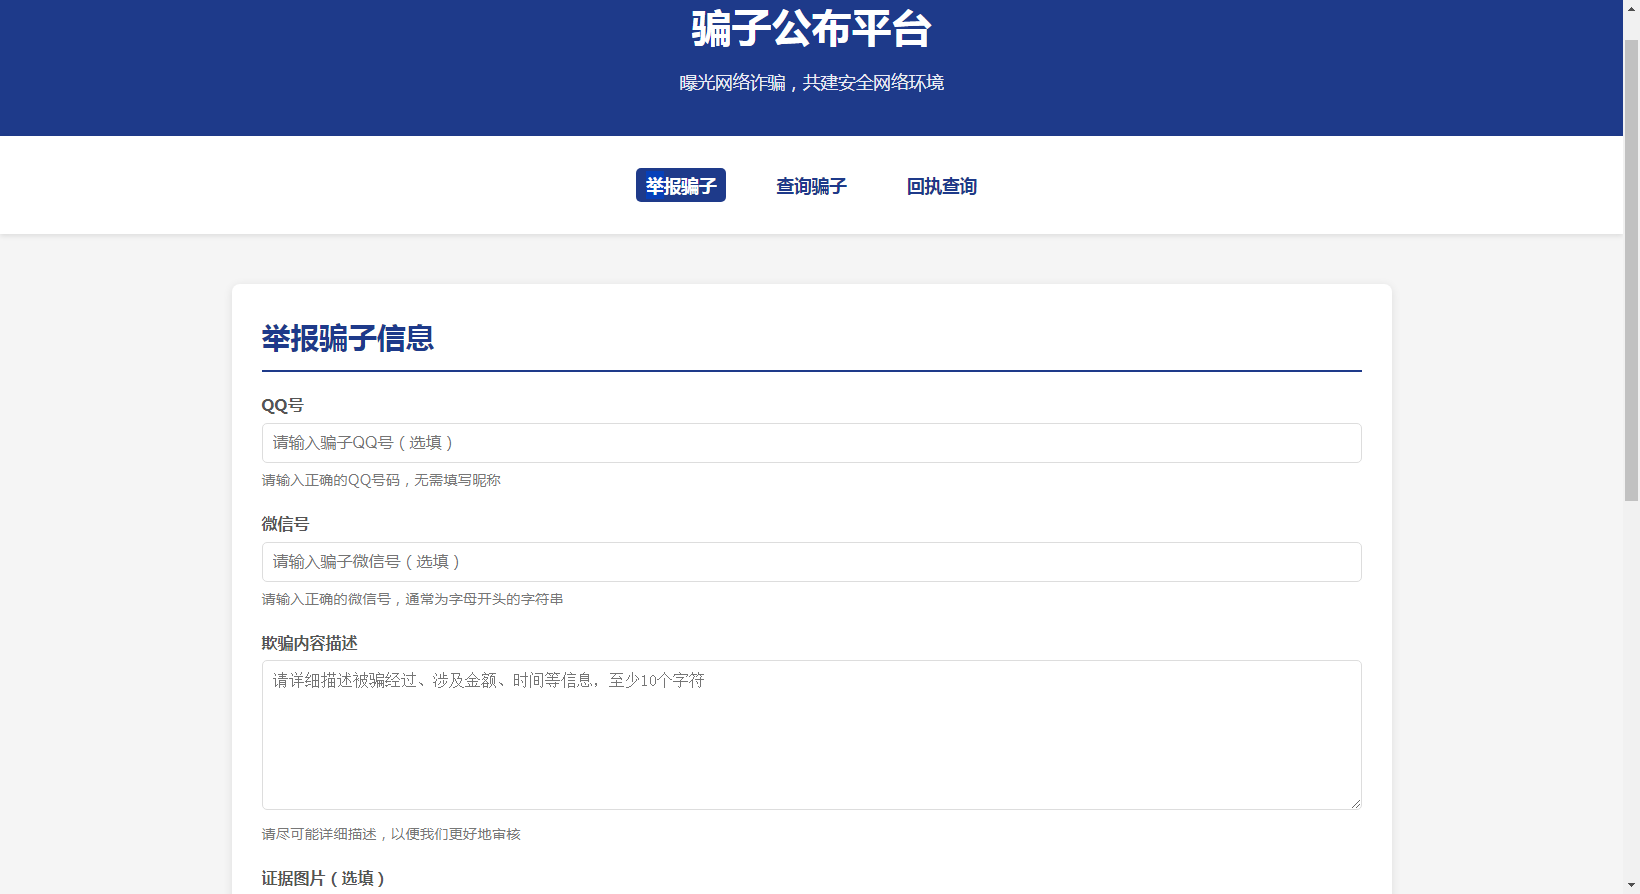The width and height of the screenshot is (1640, 894).
Task: Switch to the 查询骗子 tab
Action: pos(811,186)
